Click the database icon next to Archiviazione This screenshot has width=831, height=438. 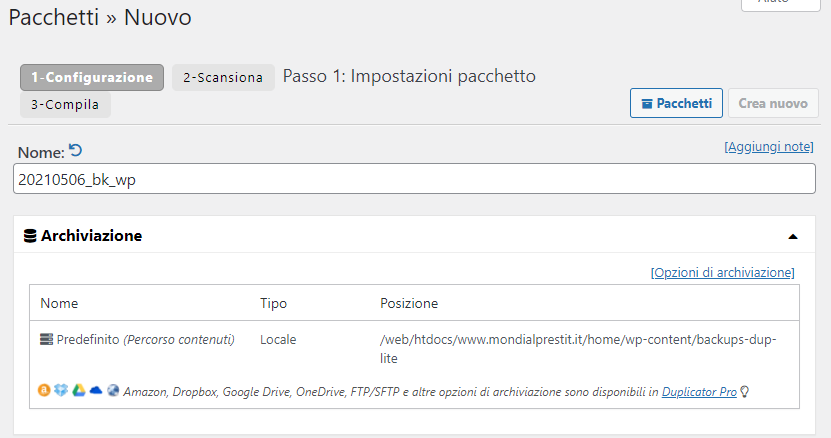[30, 236]
